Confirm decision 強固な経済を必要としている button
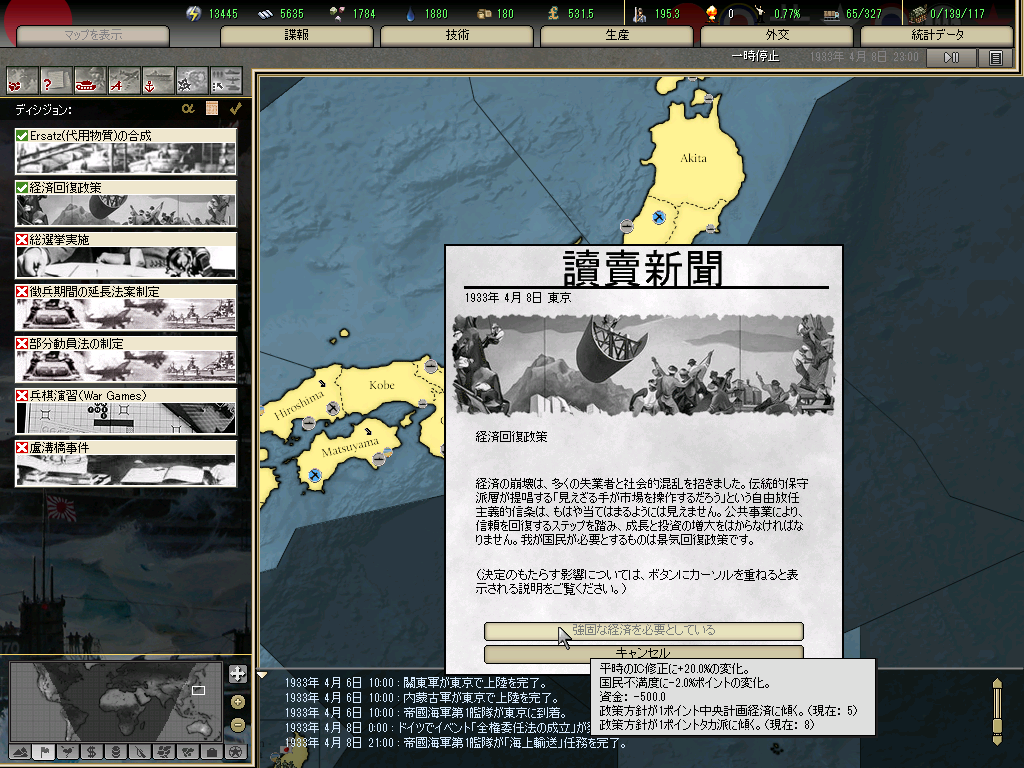This screenshot has height=768, width=1024. [643, 630]
